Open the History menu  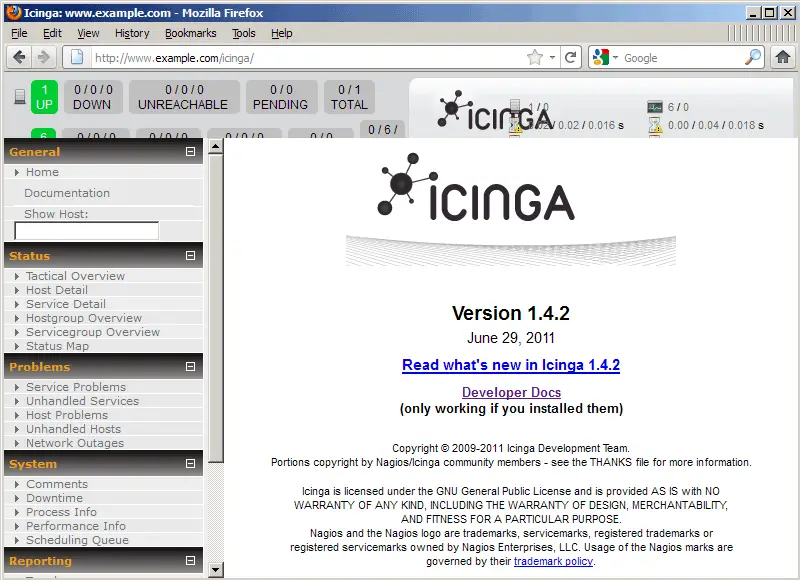pos(132,33)
